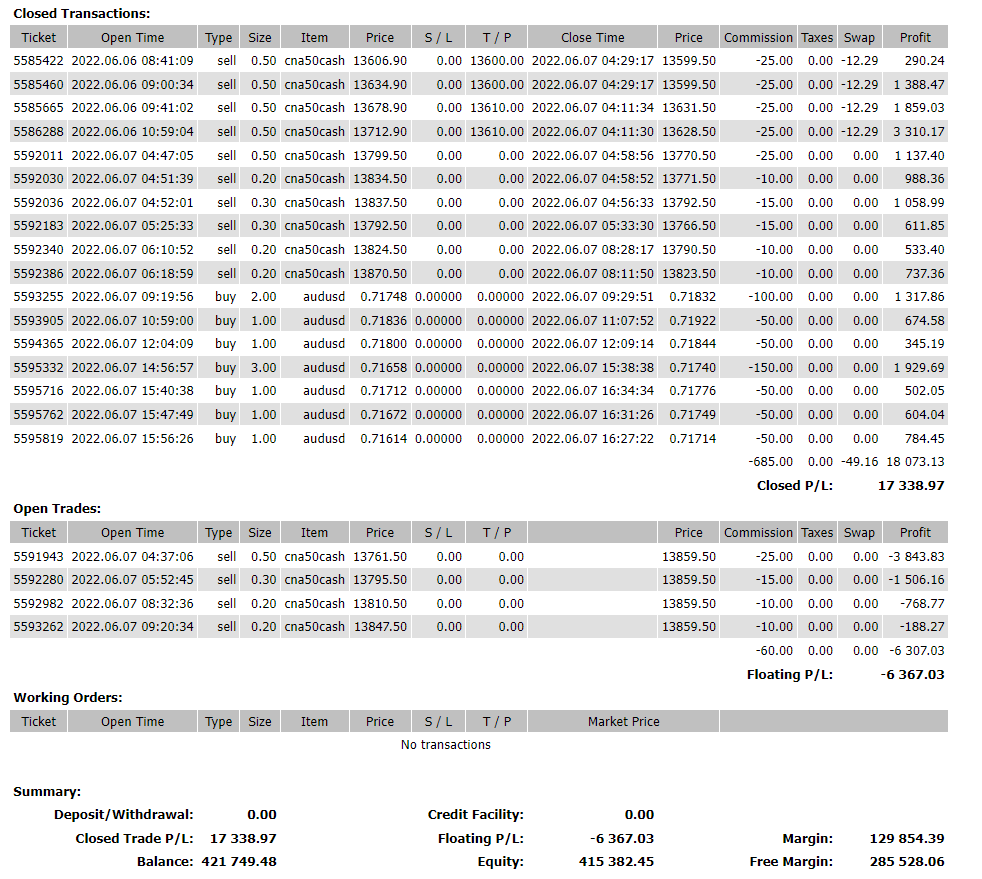Screen dimensions: 982x879
Task: Select close time 2022.06.07 16:27:22
Action: (x=592, y=439)
